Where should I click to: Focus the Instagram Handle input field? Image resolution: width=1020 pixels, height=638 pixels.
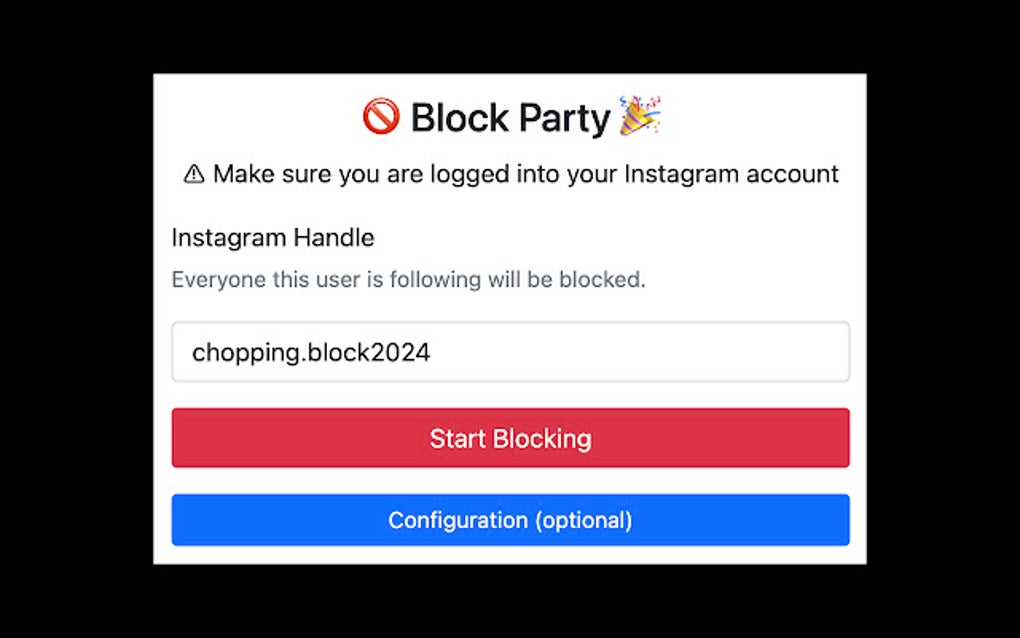pyautogui.click(x=510, y=352)
